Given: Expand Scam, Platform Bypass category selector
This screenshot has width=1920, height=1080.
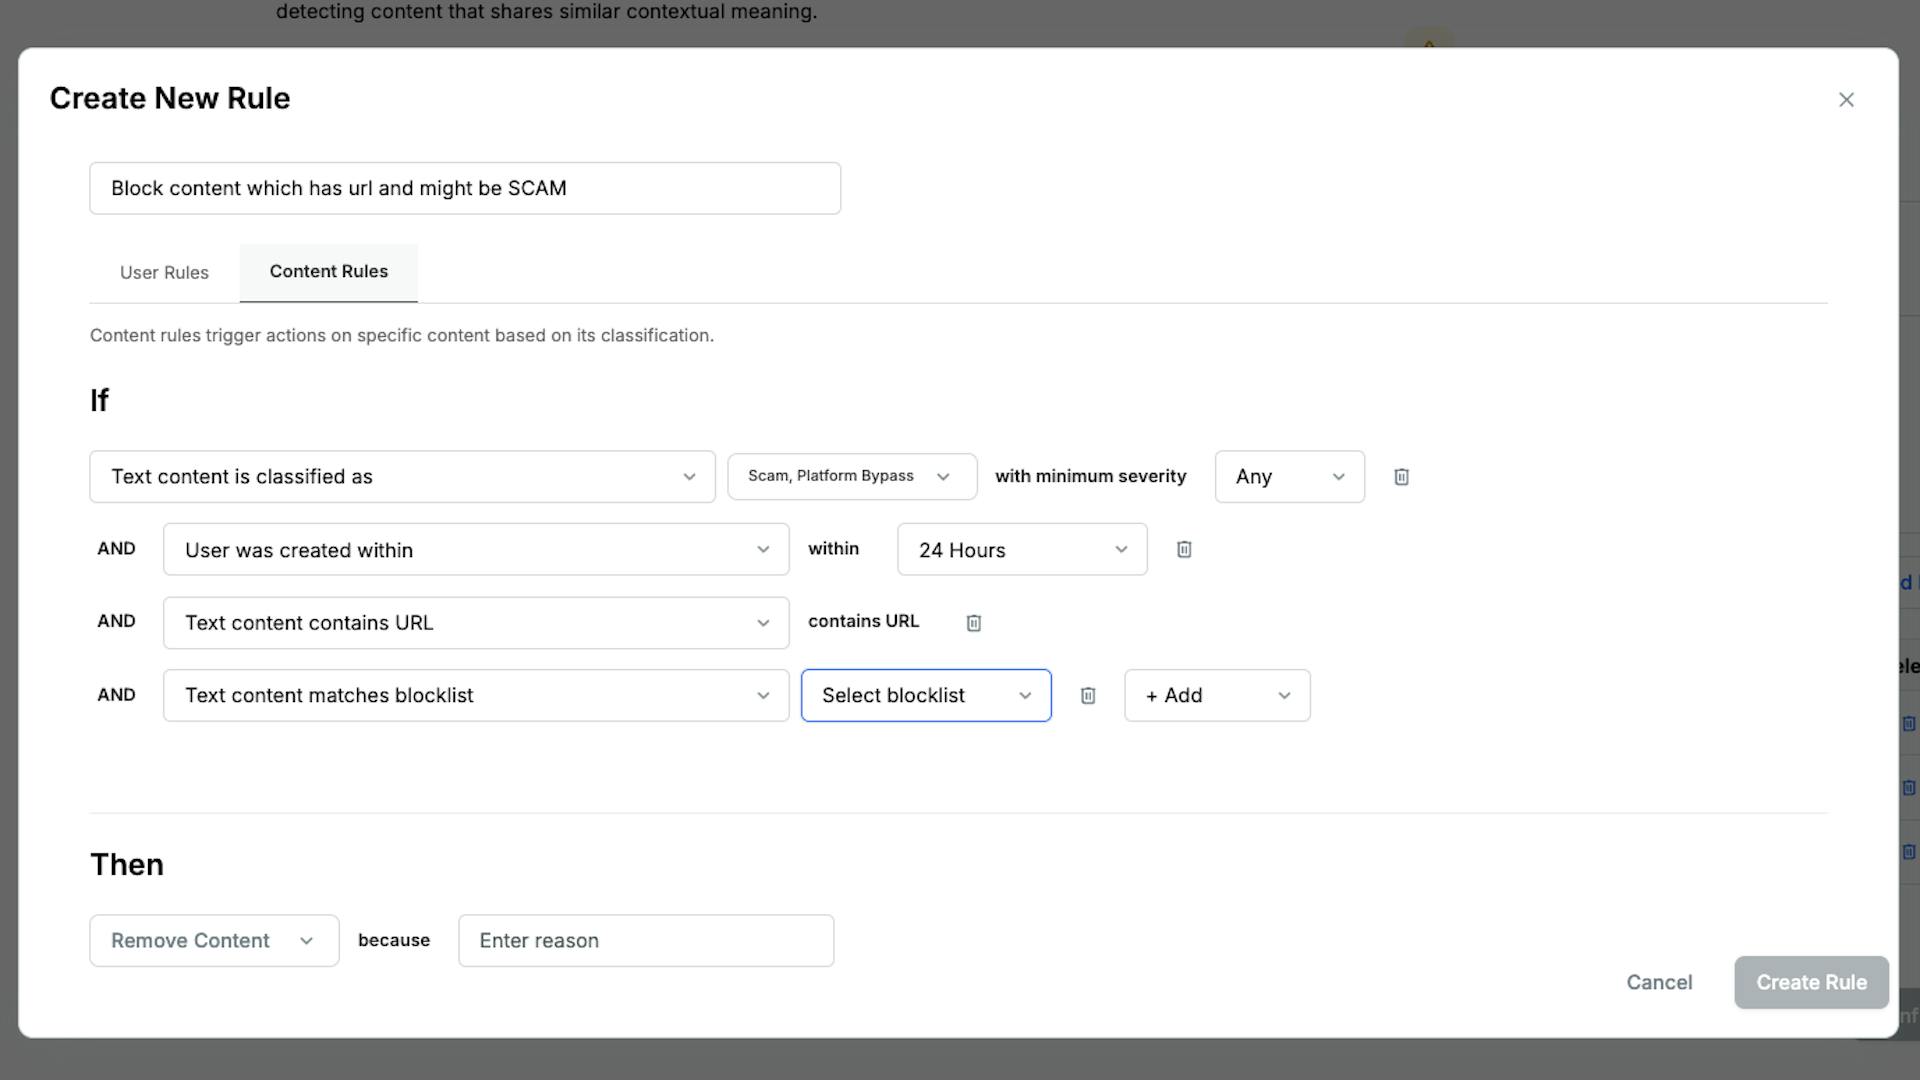Looking at the screenshot, I should [851, 477].
